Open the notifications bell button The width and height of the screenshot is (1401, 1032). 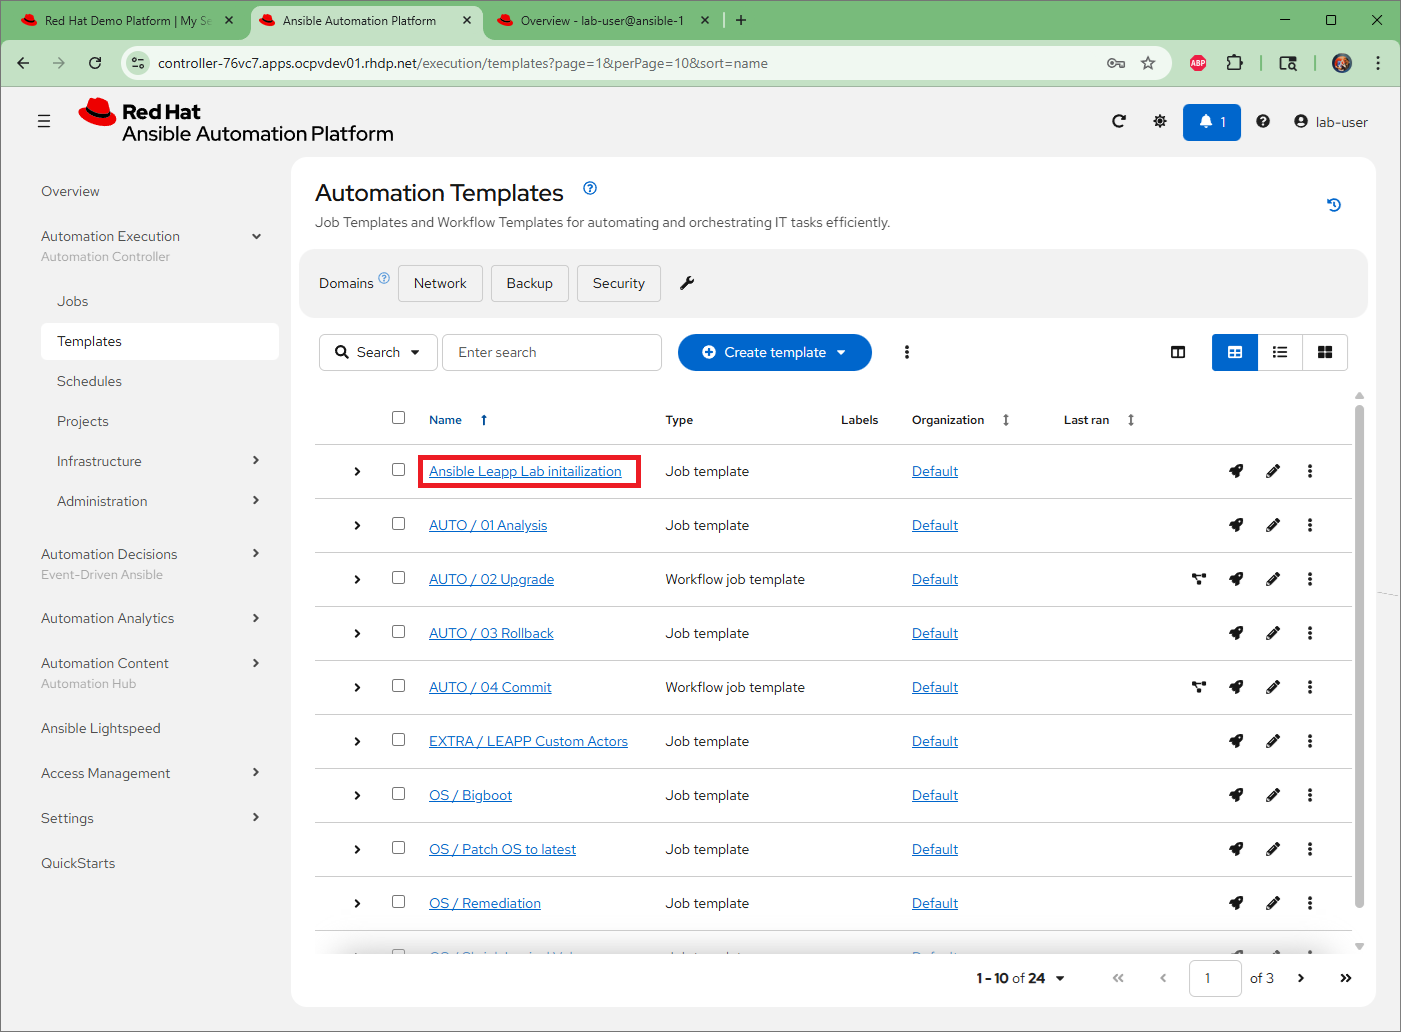click(x=1212, y=122)
